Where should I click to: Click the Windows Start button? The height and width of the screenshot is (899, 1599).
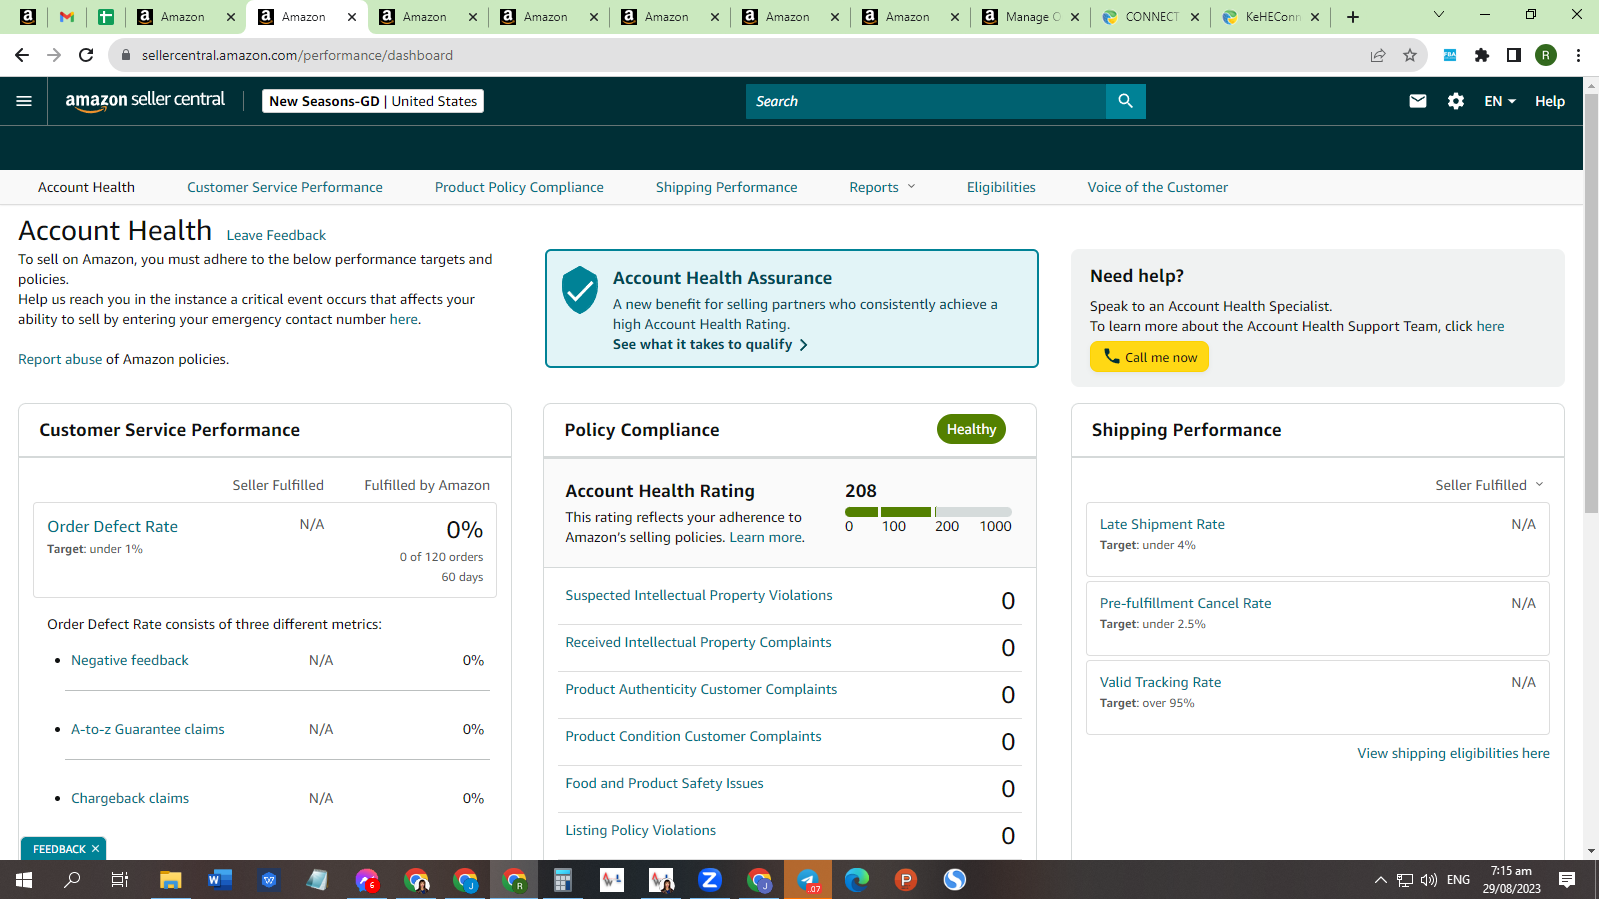click(24, 880)
